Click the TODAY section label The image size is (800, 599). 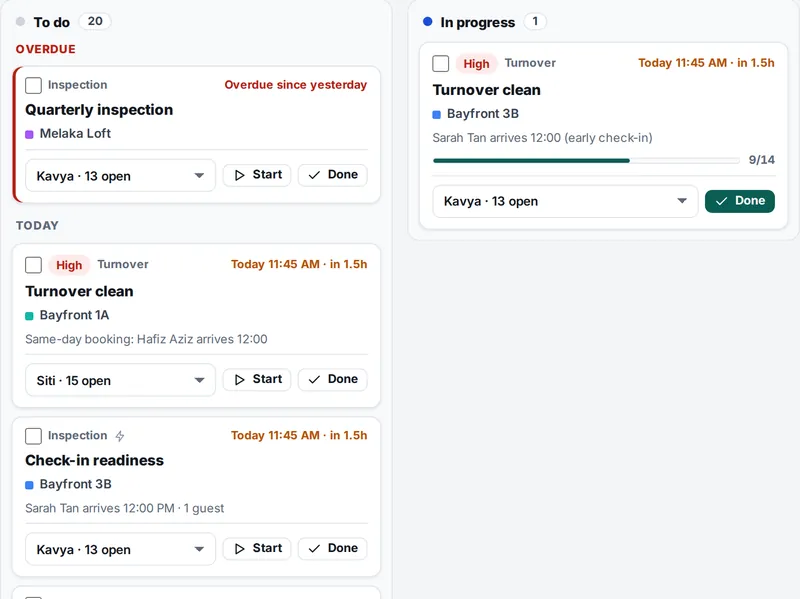pos(37,226)
